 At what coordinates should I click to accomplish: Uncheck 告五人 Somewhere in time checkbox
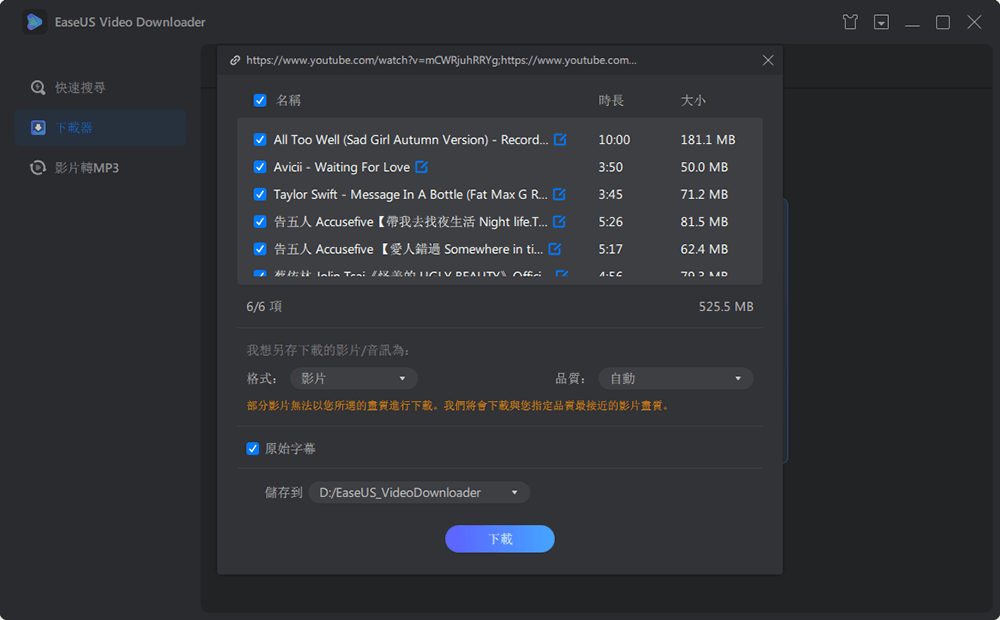(260, 249)
